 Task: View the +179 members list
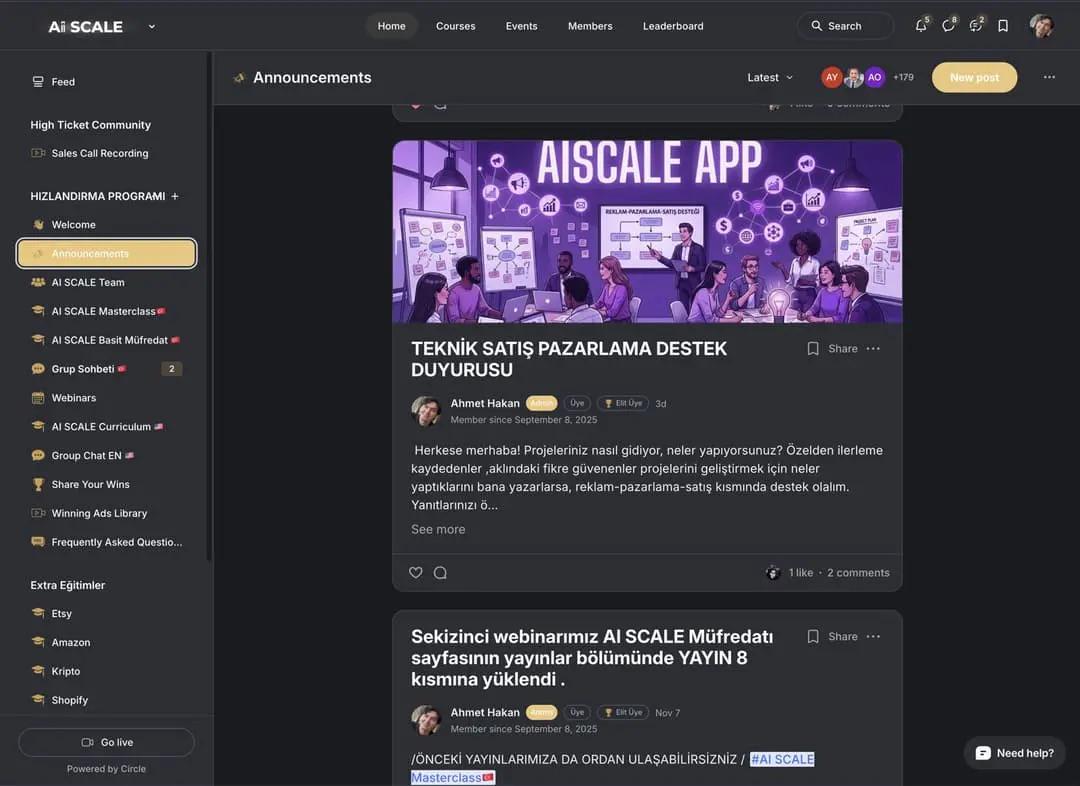pyautogui.click(x=903, y=77)
